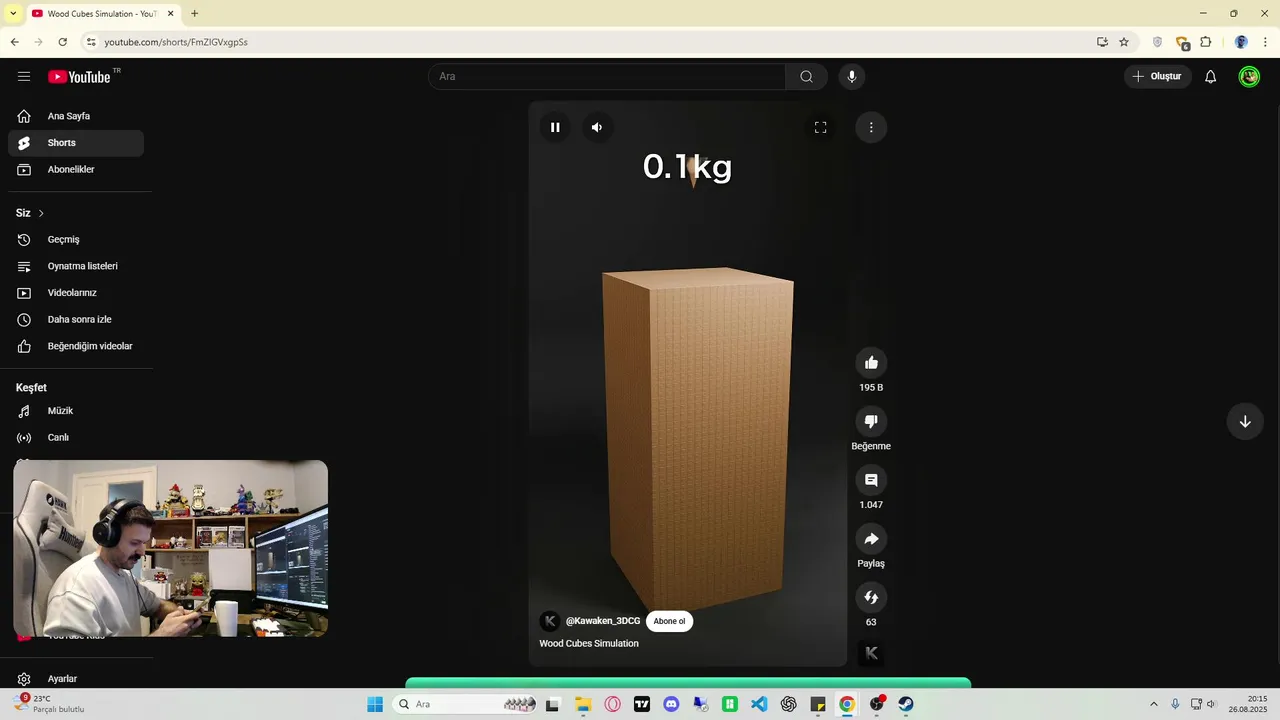
Task: Open Oynatma listeleri playlists
Action: [76, 266]
